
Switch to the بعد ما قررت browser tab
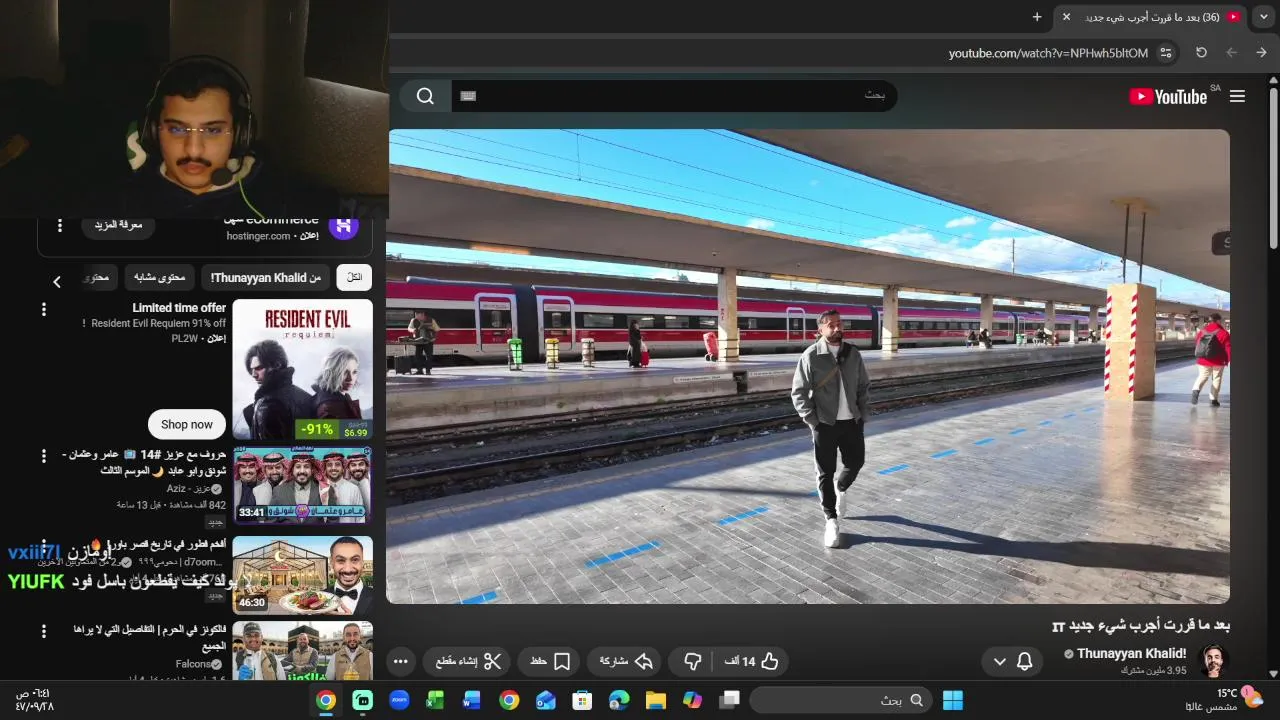tap(1152, 17)
